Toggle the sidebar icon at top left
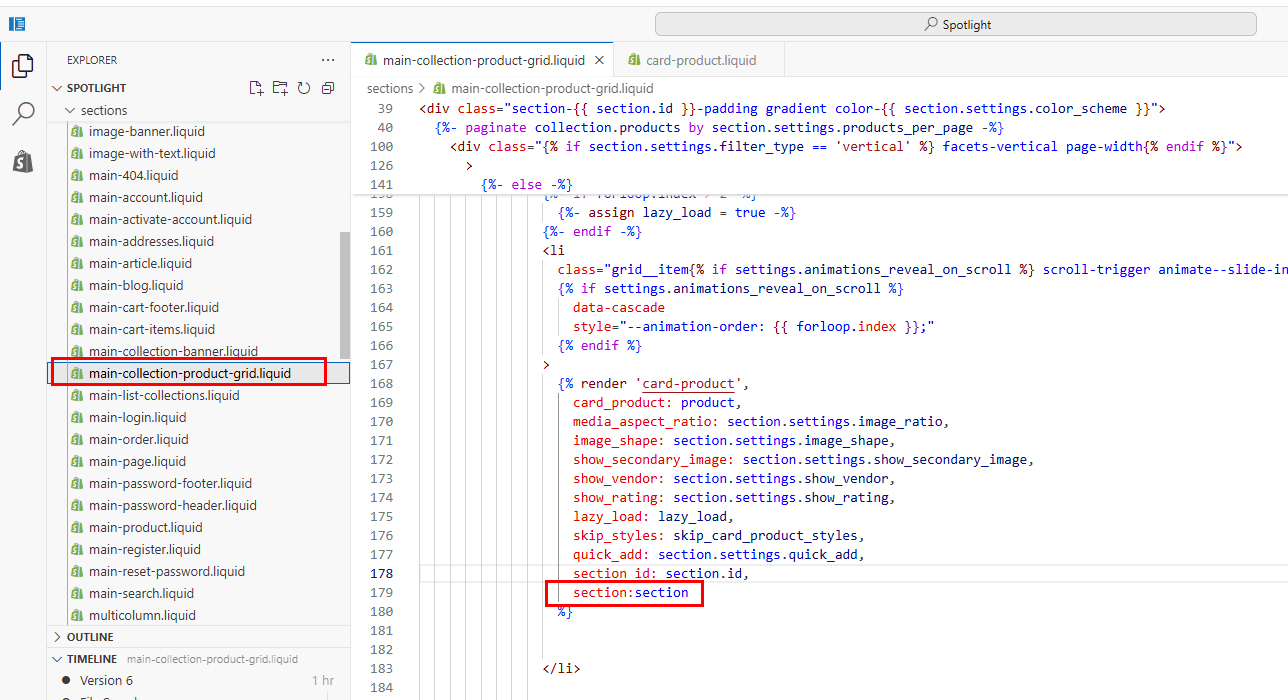 tap(17, 24)
